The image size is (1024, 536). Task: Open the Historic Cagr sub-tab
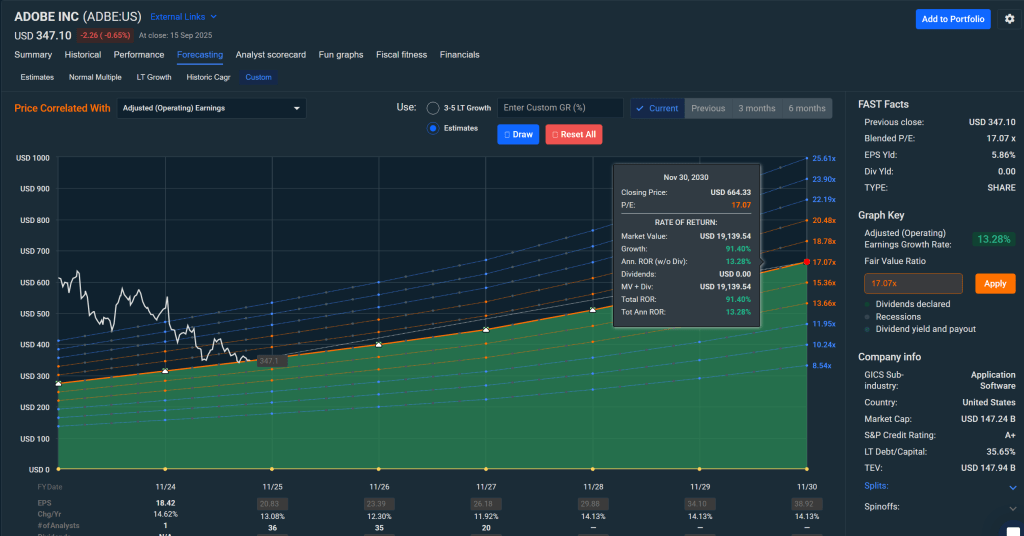point(208,77)
